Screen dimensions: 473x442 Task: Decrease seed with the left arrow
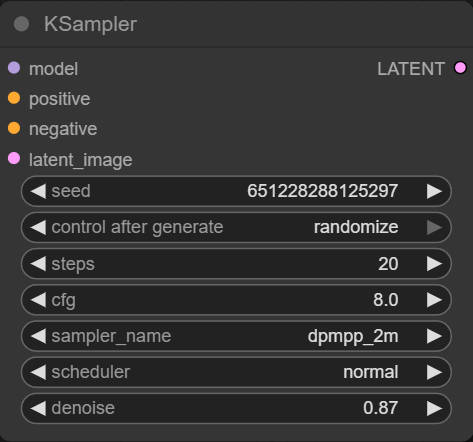(38, 191)
